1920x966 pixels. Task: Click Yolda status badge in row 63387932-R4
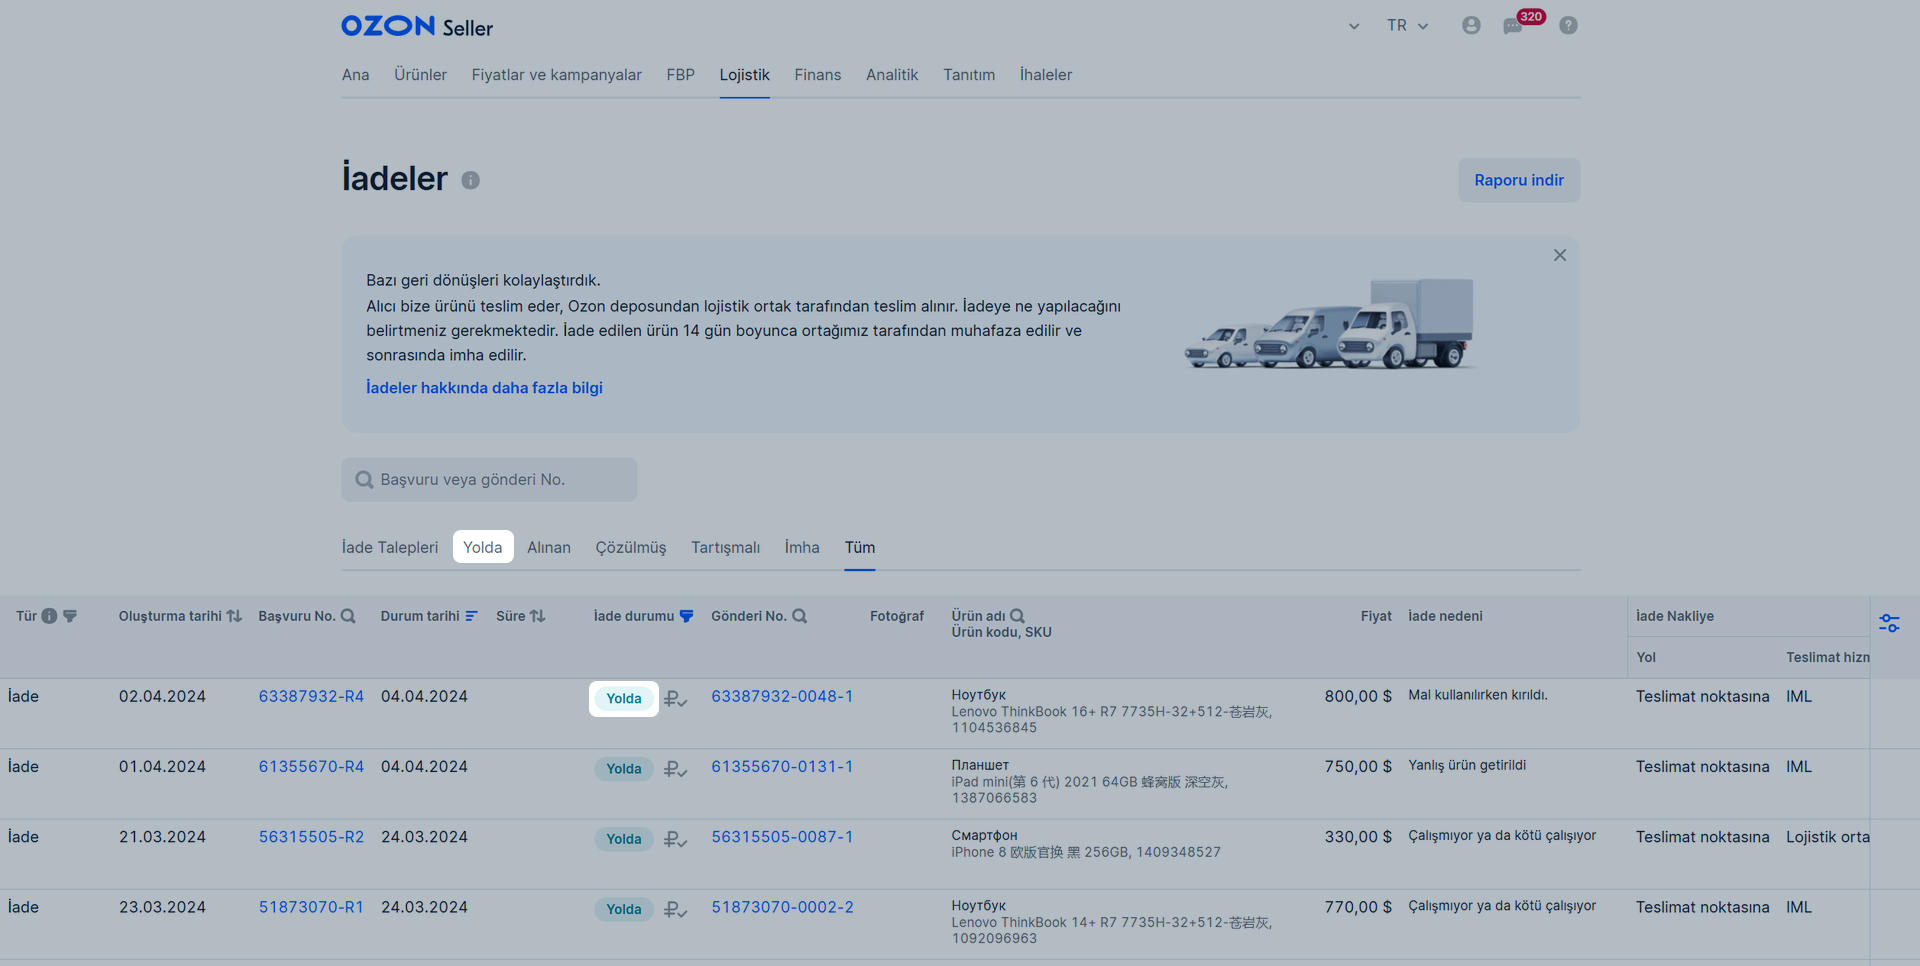click(x=624, y=699)
